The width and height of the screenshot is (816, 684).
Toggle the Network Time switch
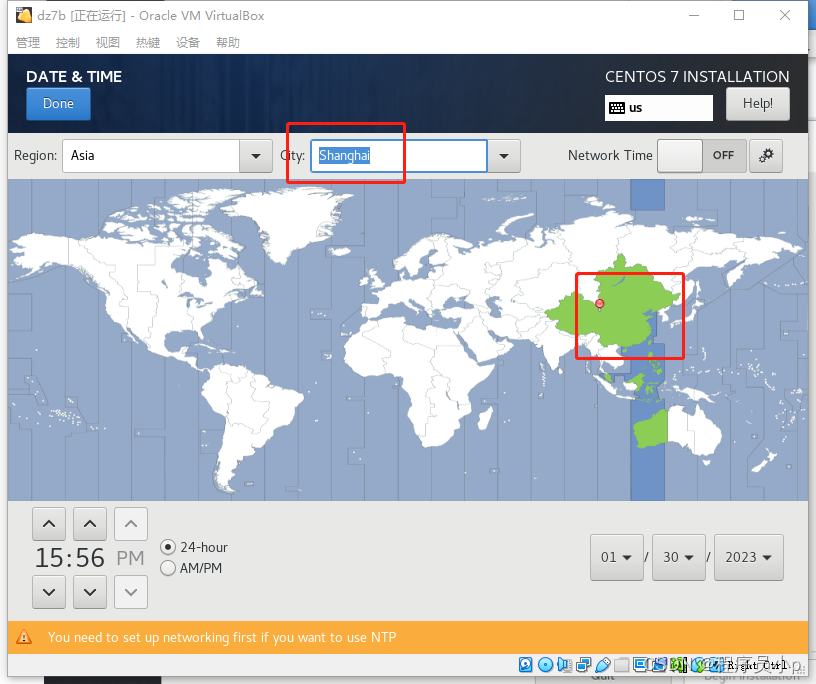(x=702, y=156)
